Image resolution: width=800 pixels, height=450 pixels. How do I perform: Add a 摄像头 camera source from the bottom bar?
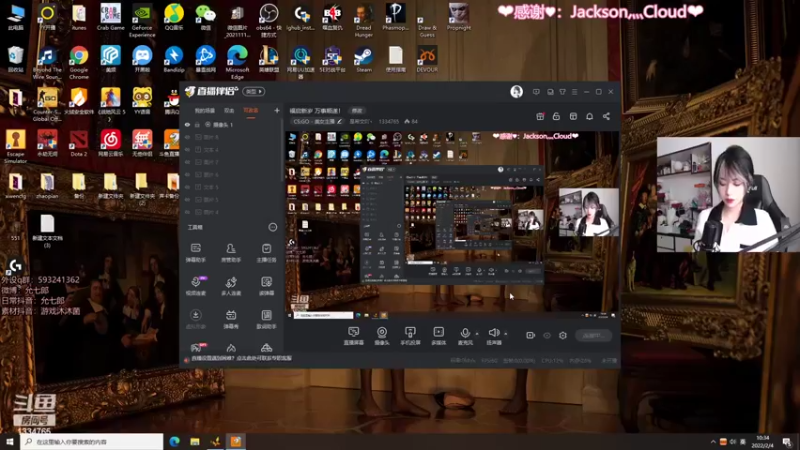(x=382, y=336)
